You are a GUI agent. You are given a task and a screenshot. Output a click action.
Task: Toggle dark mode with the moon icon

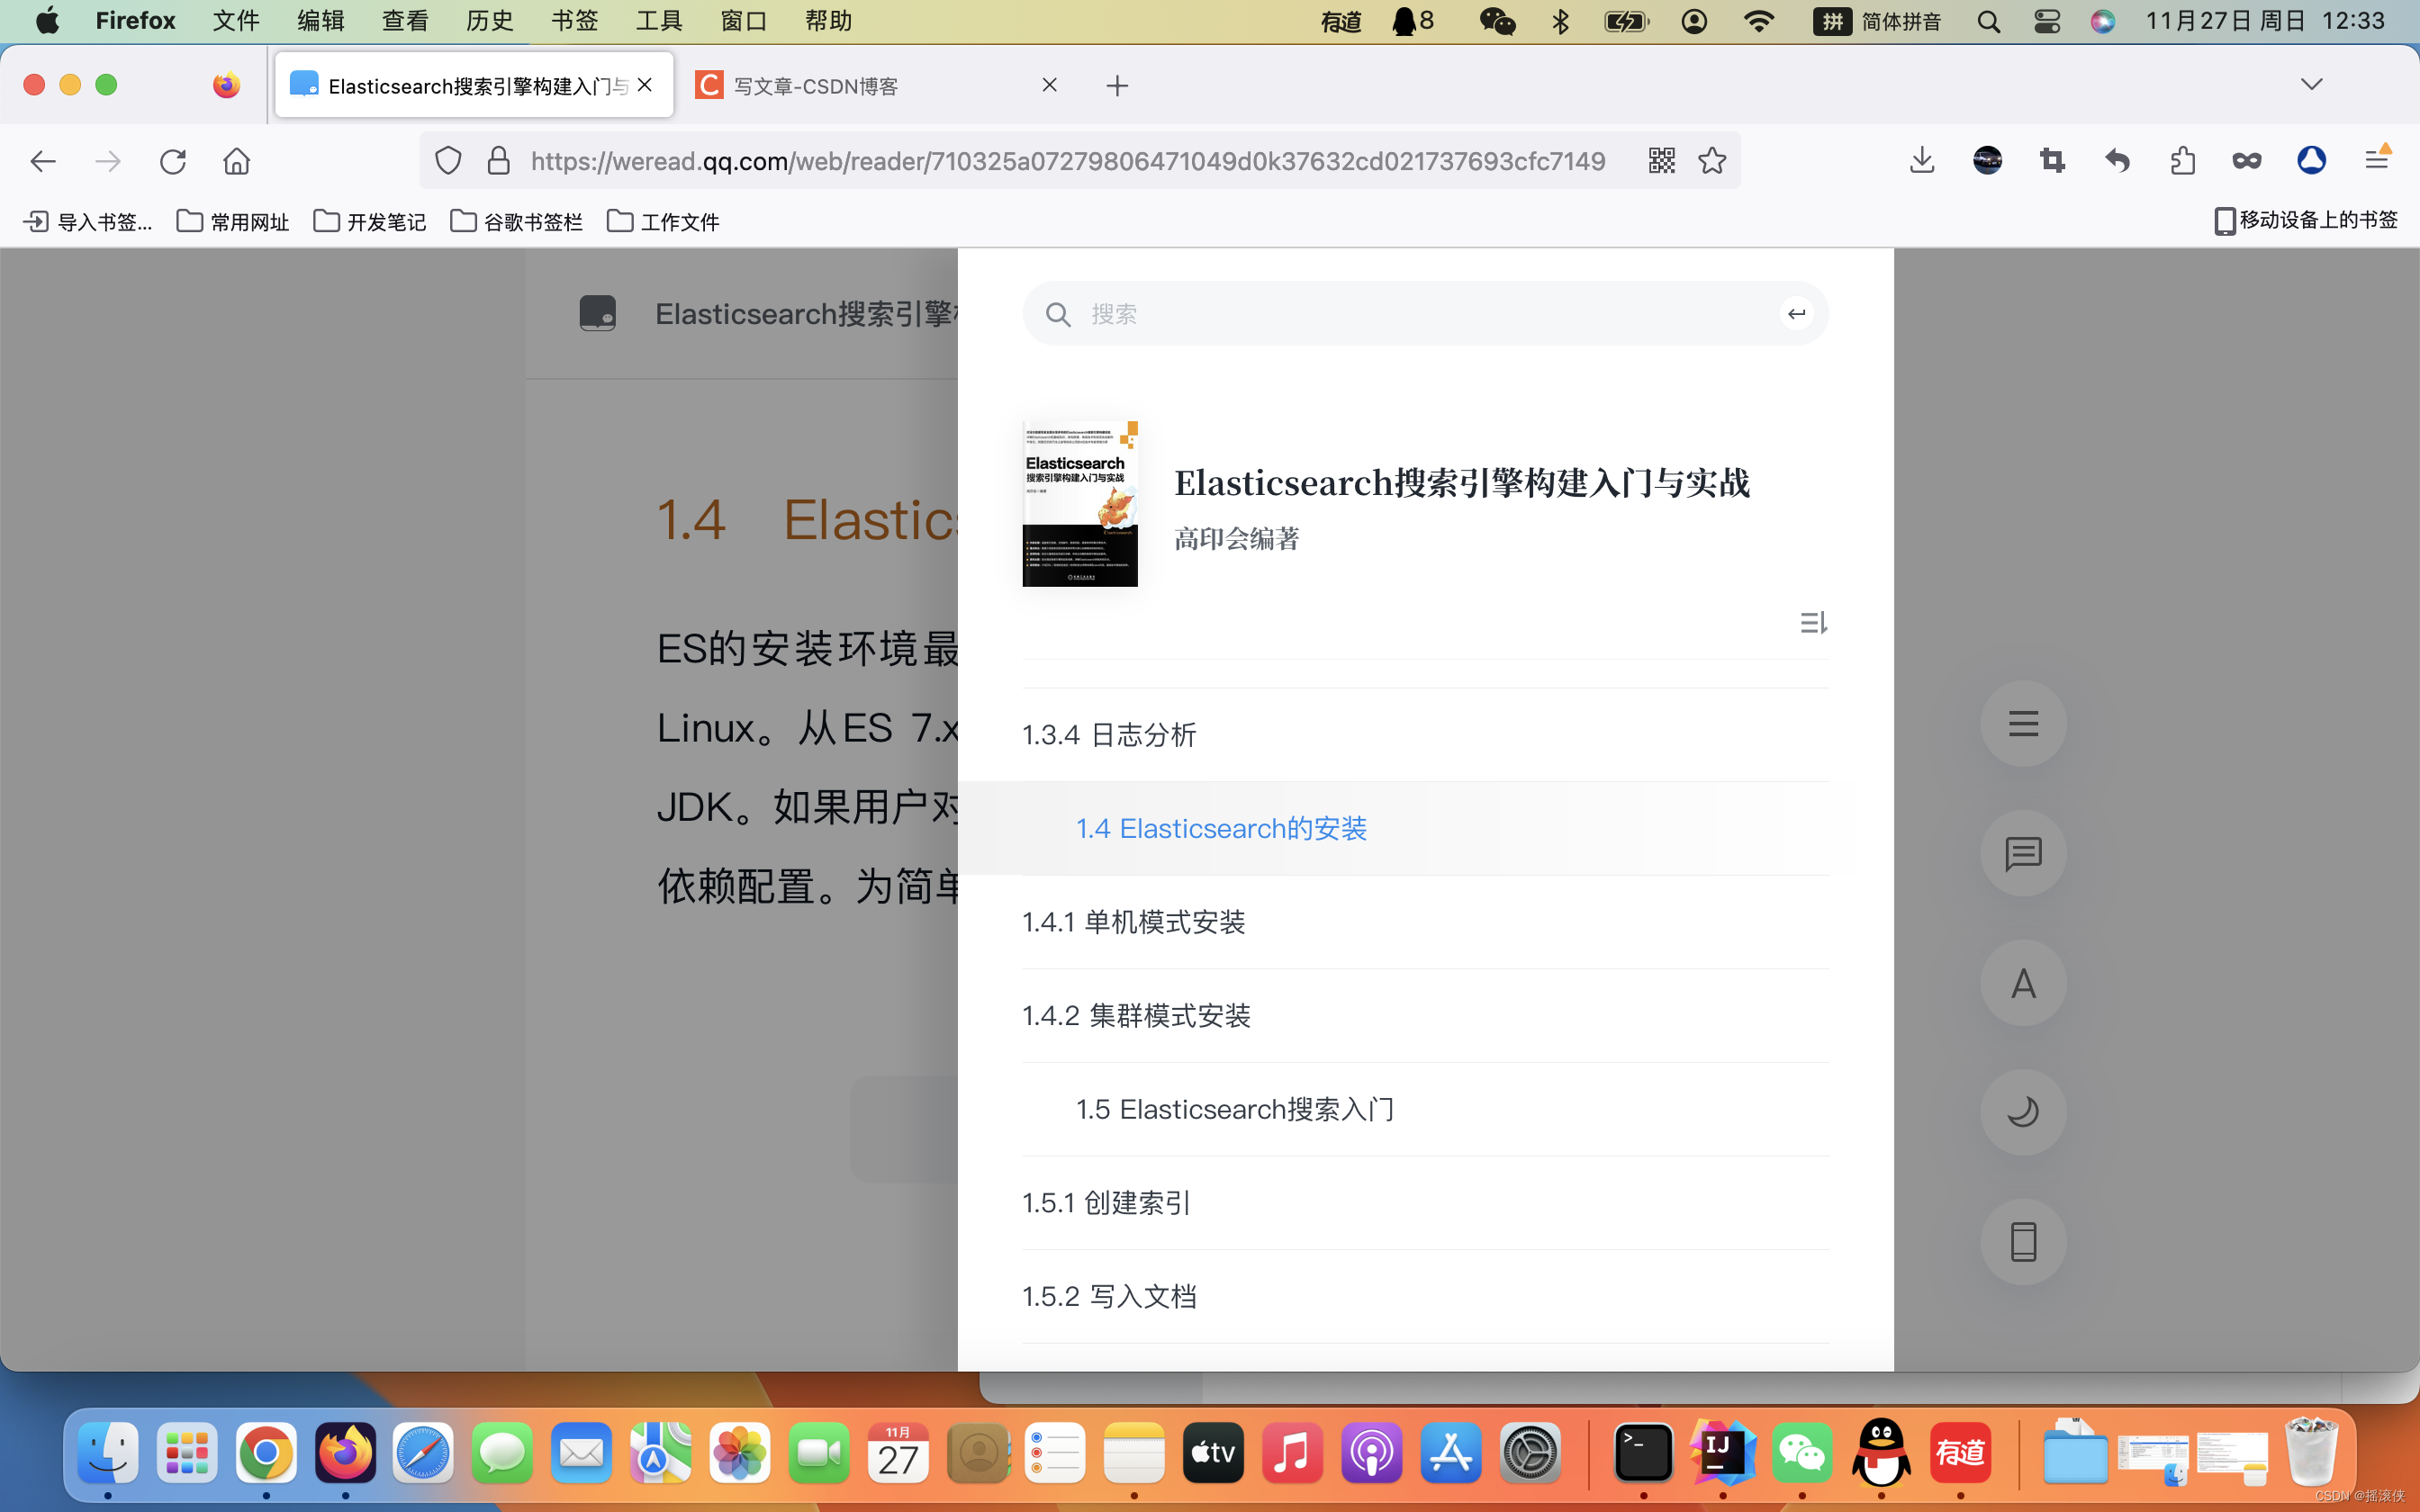[x=2023, y=1112]
